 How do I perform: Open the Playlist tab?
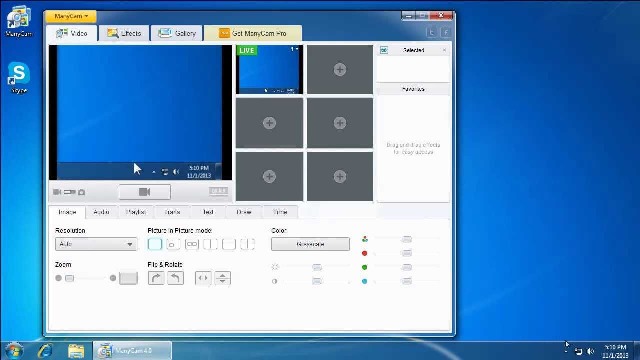[136, 212]
